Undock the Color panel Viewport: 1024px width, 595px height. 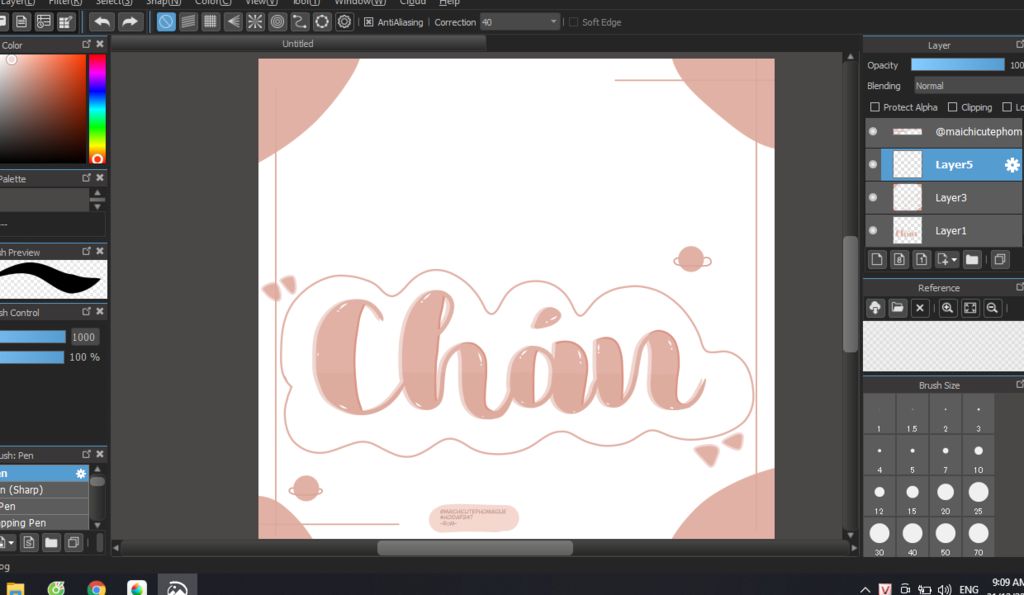[86, 44]
